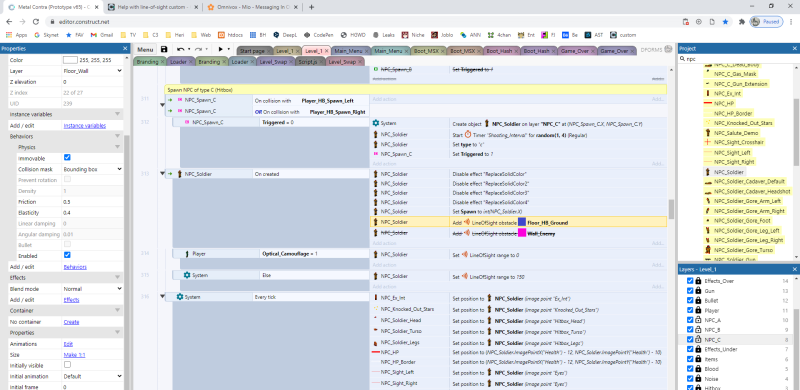The width and height of the screenshot is (800, 390).
Task: Collapse the Behaviors section
Action: pyautogui.click(x=117, y=136)
